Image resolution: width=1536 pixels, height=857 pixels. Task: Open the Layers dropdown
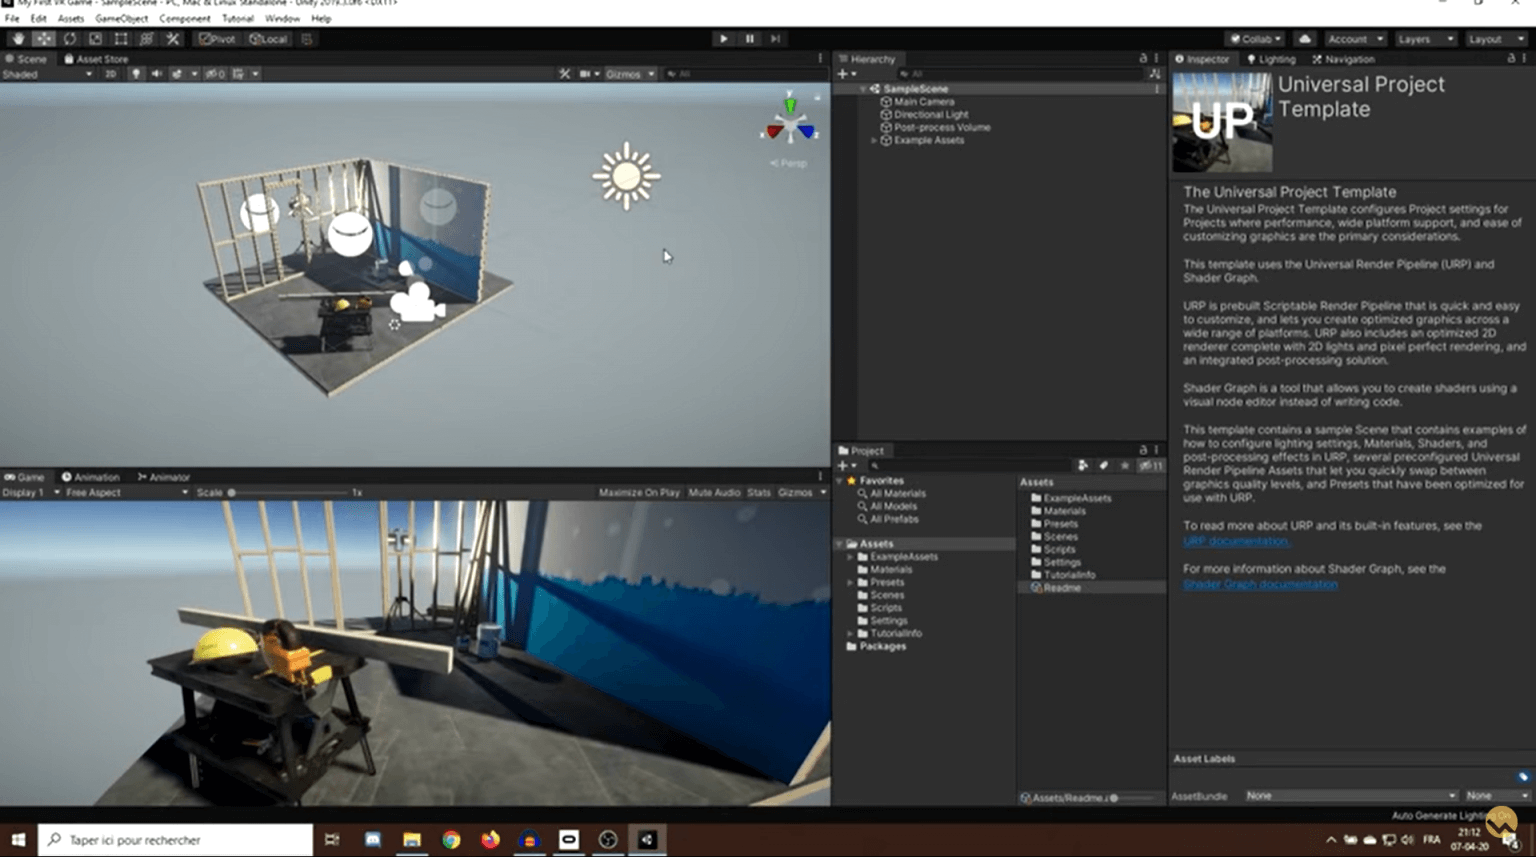pos(1425,39)
